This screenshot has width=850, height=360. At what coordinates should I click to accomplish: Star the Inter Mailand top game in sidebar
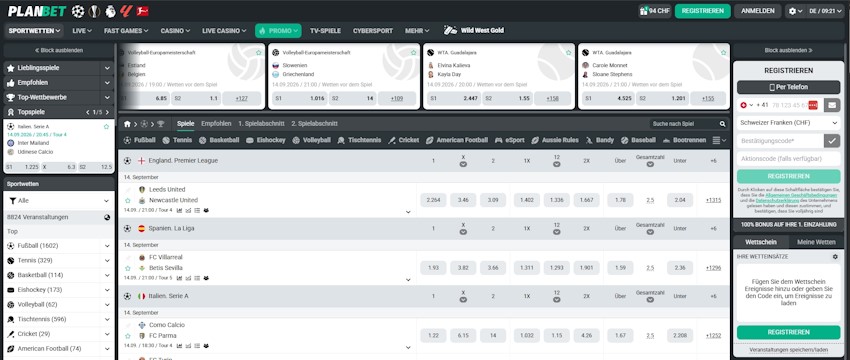tap(106, 126)
